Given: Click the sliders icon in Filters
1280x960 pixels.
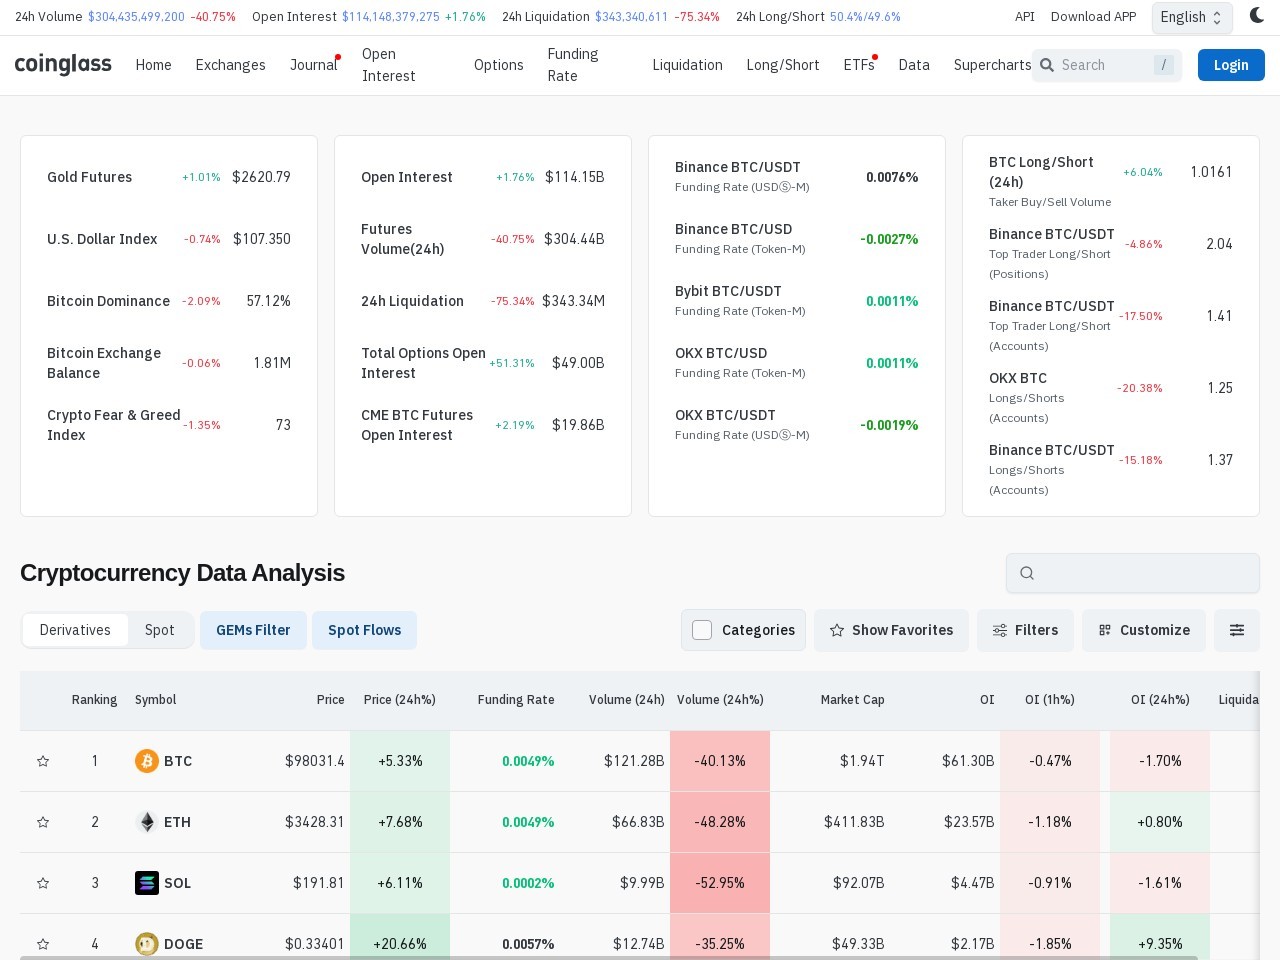Looking at the screenshot, I should [x=1000, y=630].
